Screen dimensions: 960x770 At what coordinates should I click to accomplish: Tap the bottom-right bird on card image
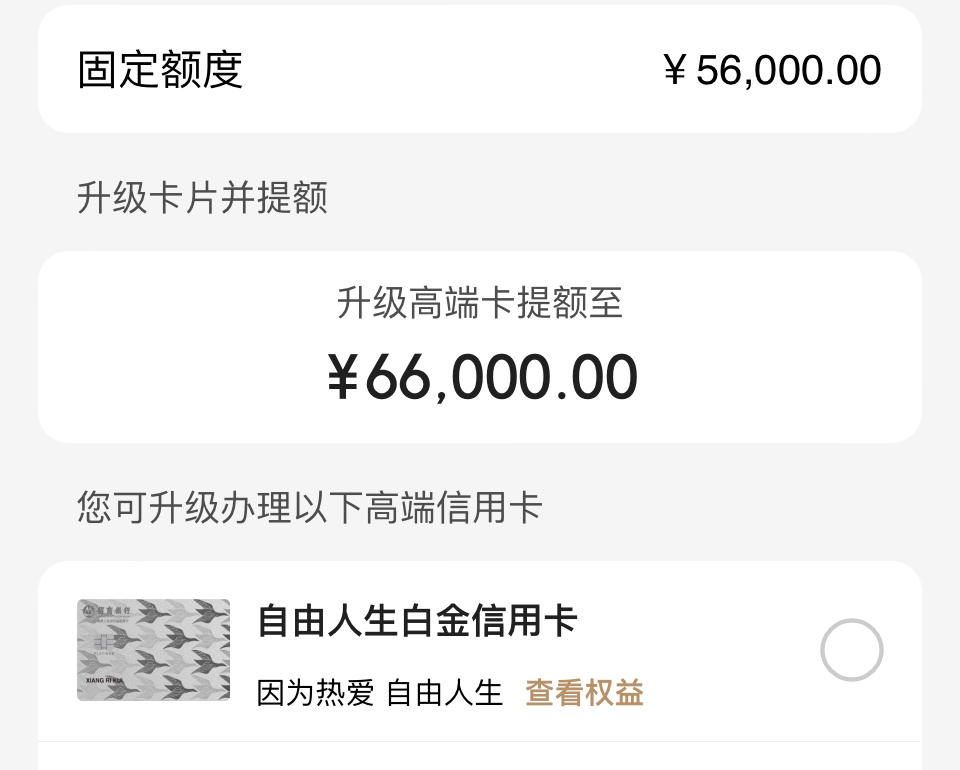tap(180, 687)
